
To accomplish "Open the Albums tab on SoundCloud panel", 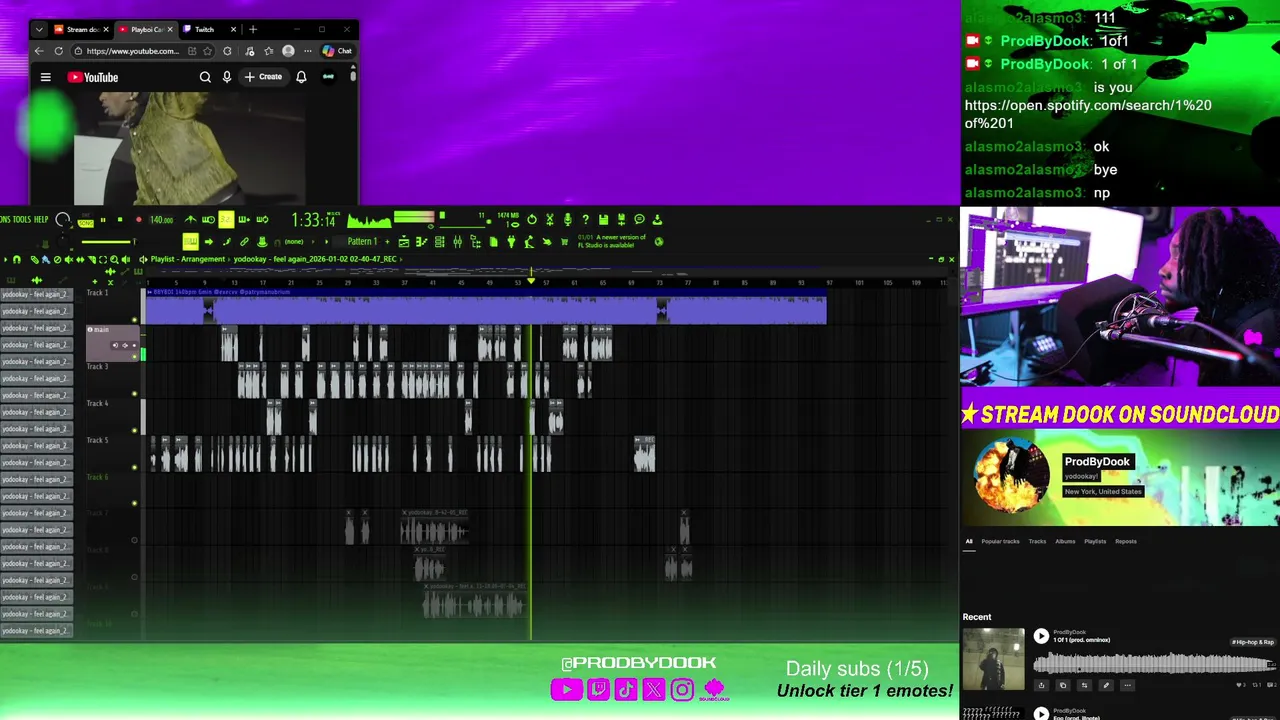I will 1065,541.
